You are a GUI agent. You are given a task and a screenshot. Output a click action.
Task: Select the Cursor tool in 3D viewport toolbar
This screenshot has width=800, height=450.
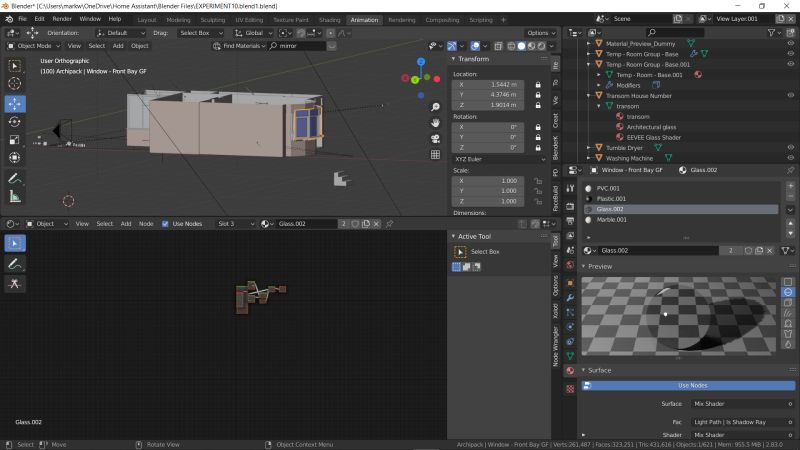point(15,84)
